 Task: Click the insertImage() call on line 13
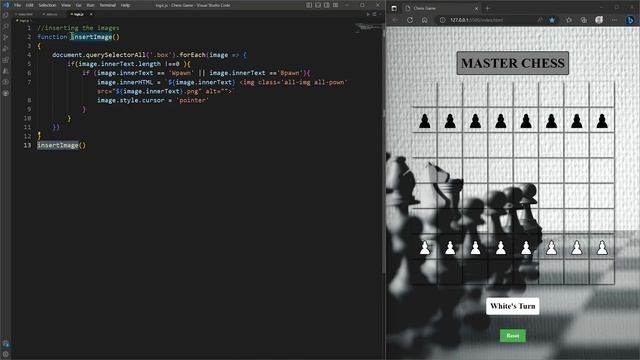pos(62,145)
